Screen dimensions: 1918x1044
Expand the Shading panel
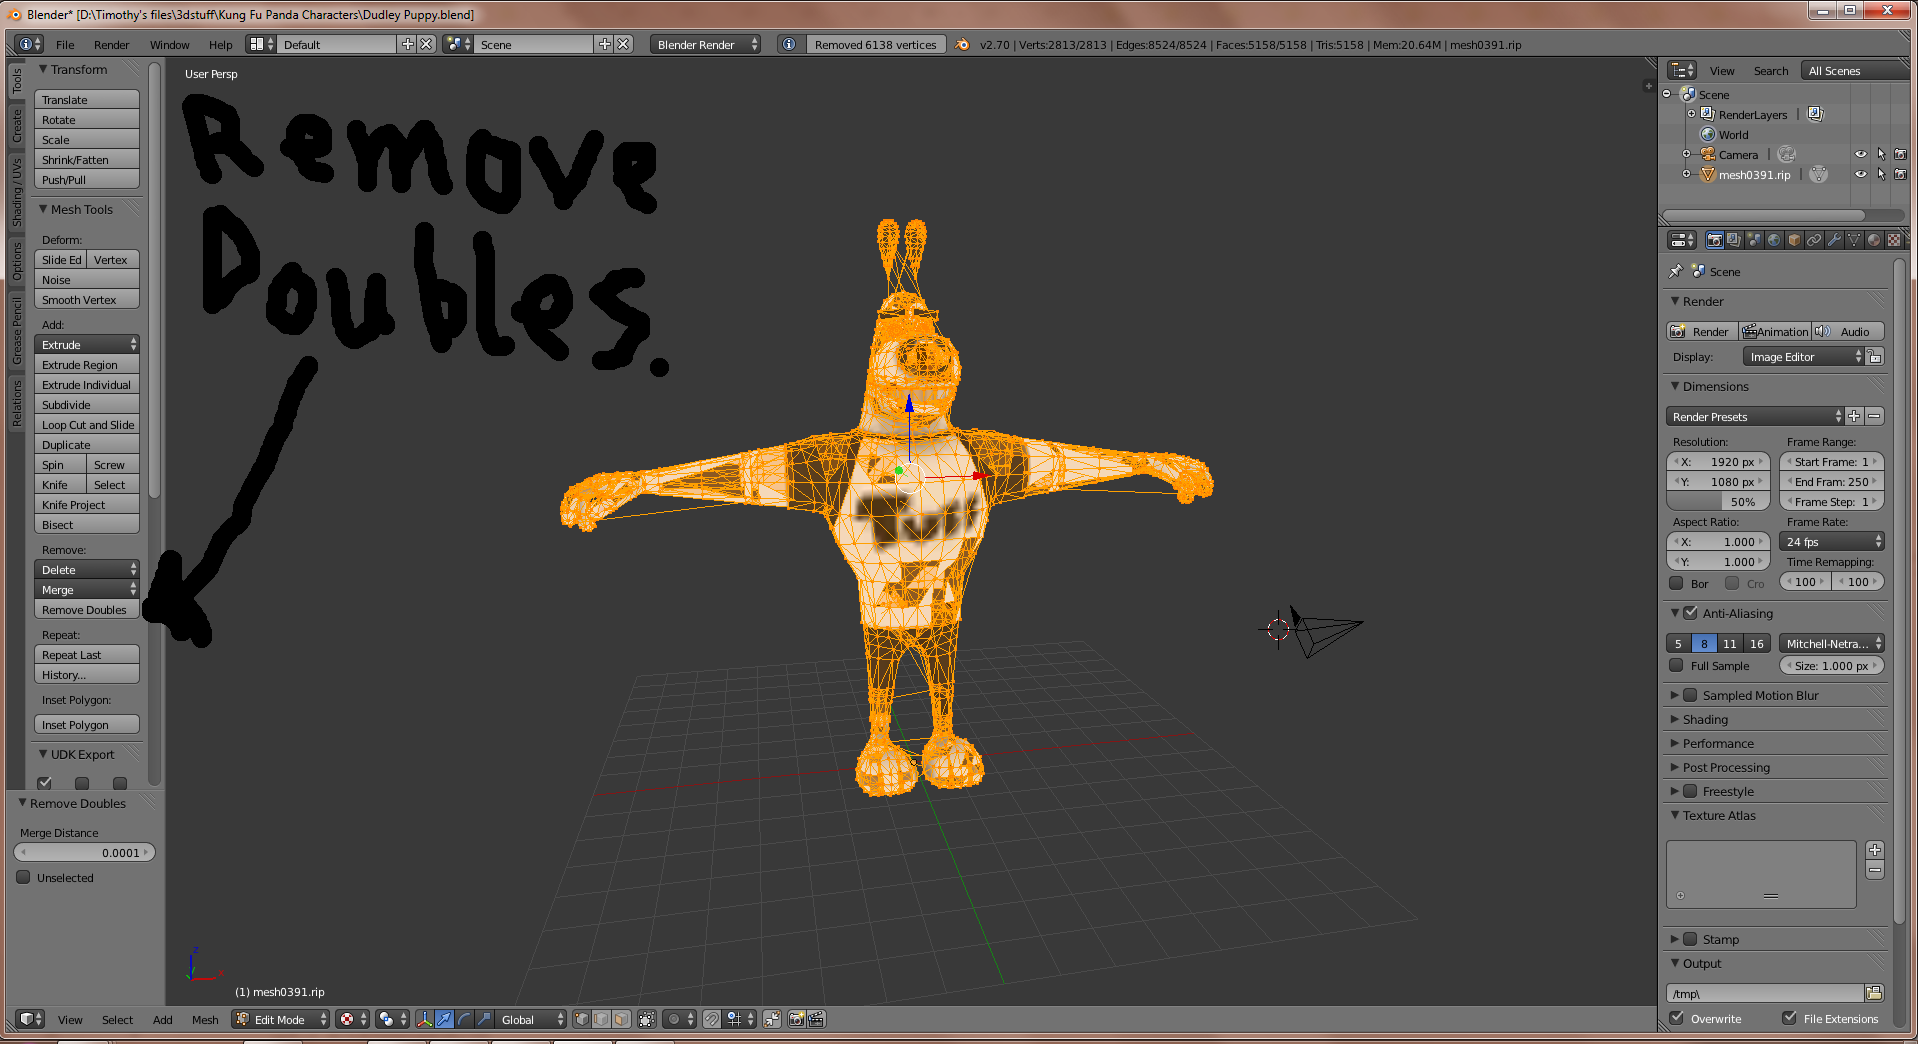pyautogui.click(x=1705, y=719)
